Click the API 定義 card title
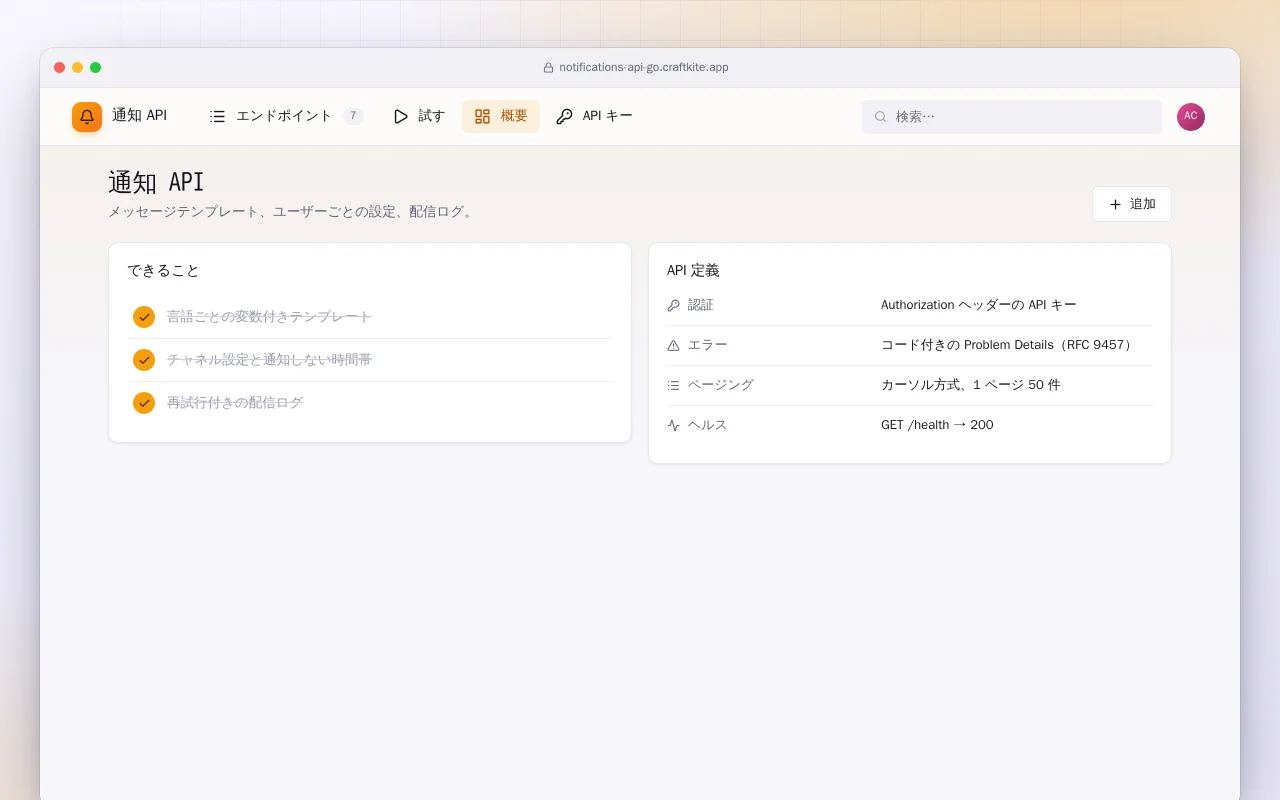 click(x=693, y=271)
